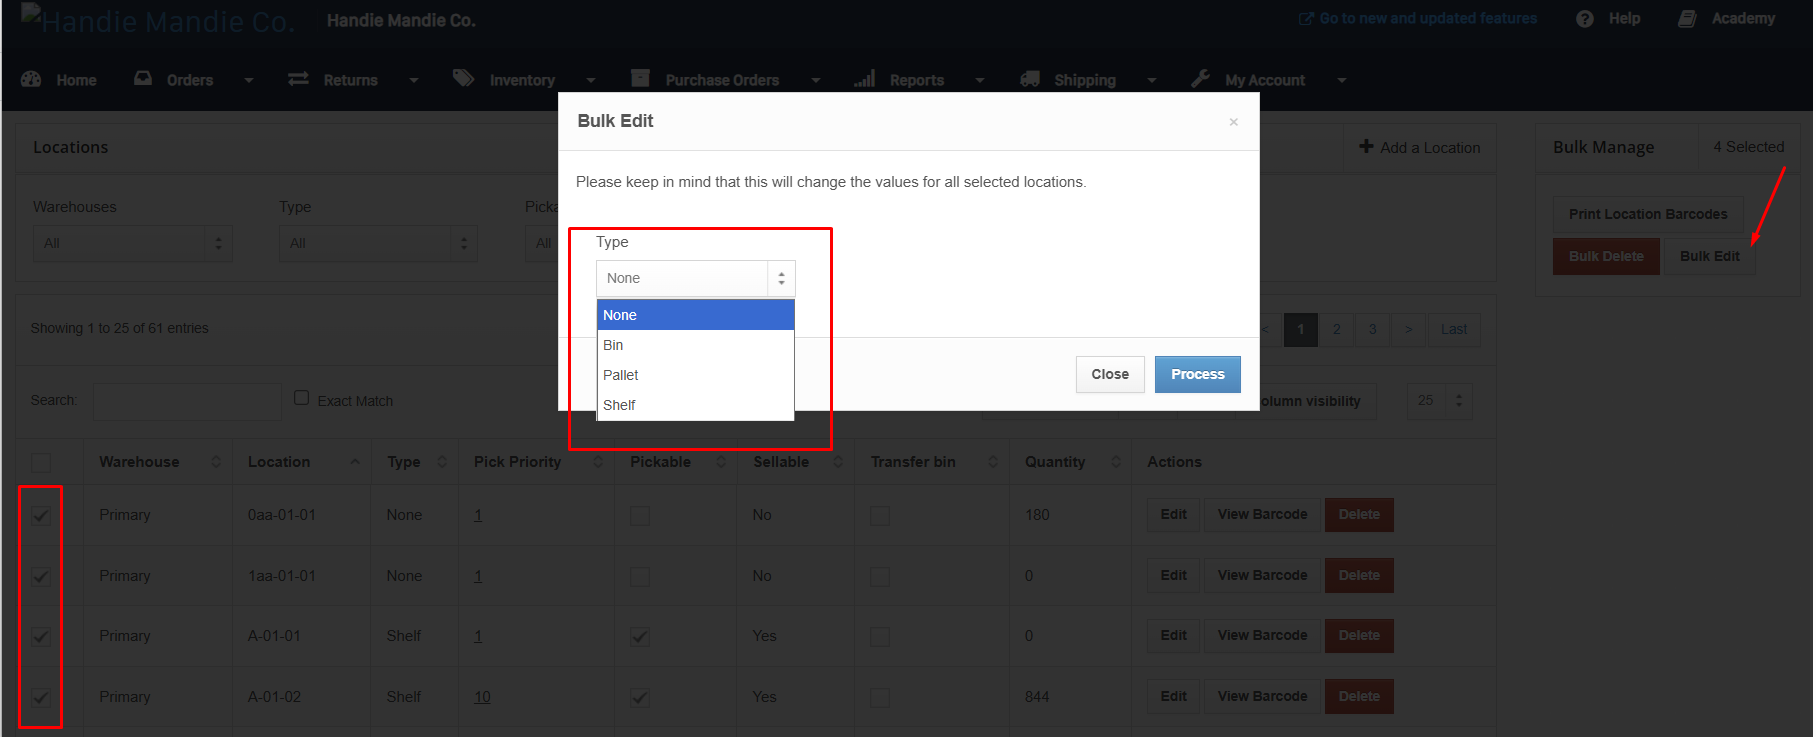Viewport: 1816px width, 737px height.
Task: Pick Bin in the Type dropdown
Action: coord(613,345)
